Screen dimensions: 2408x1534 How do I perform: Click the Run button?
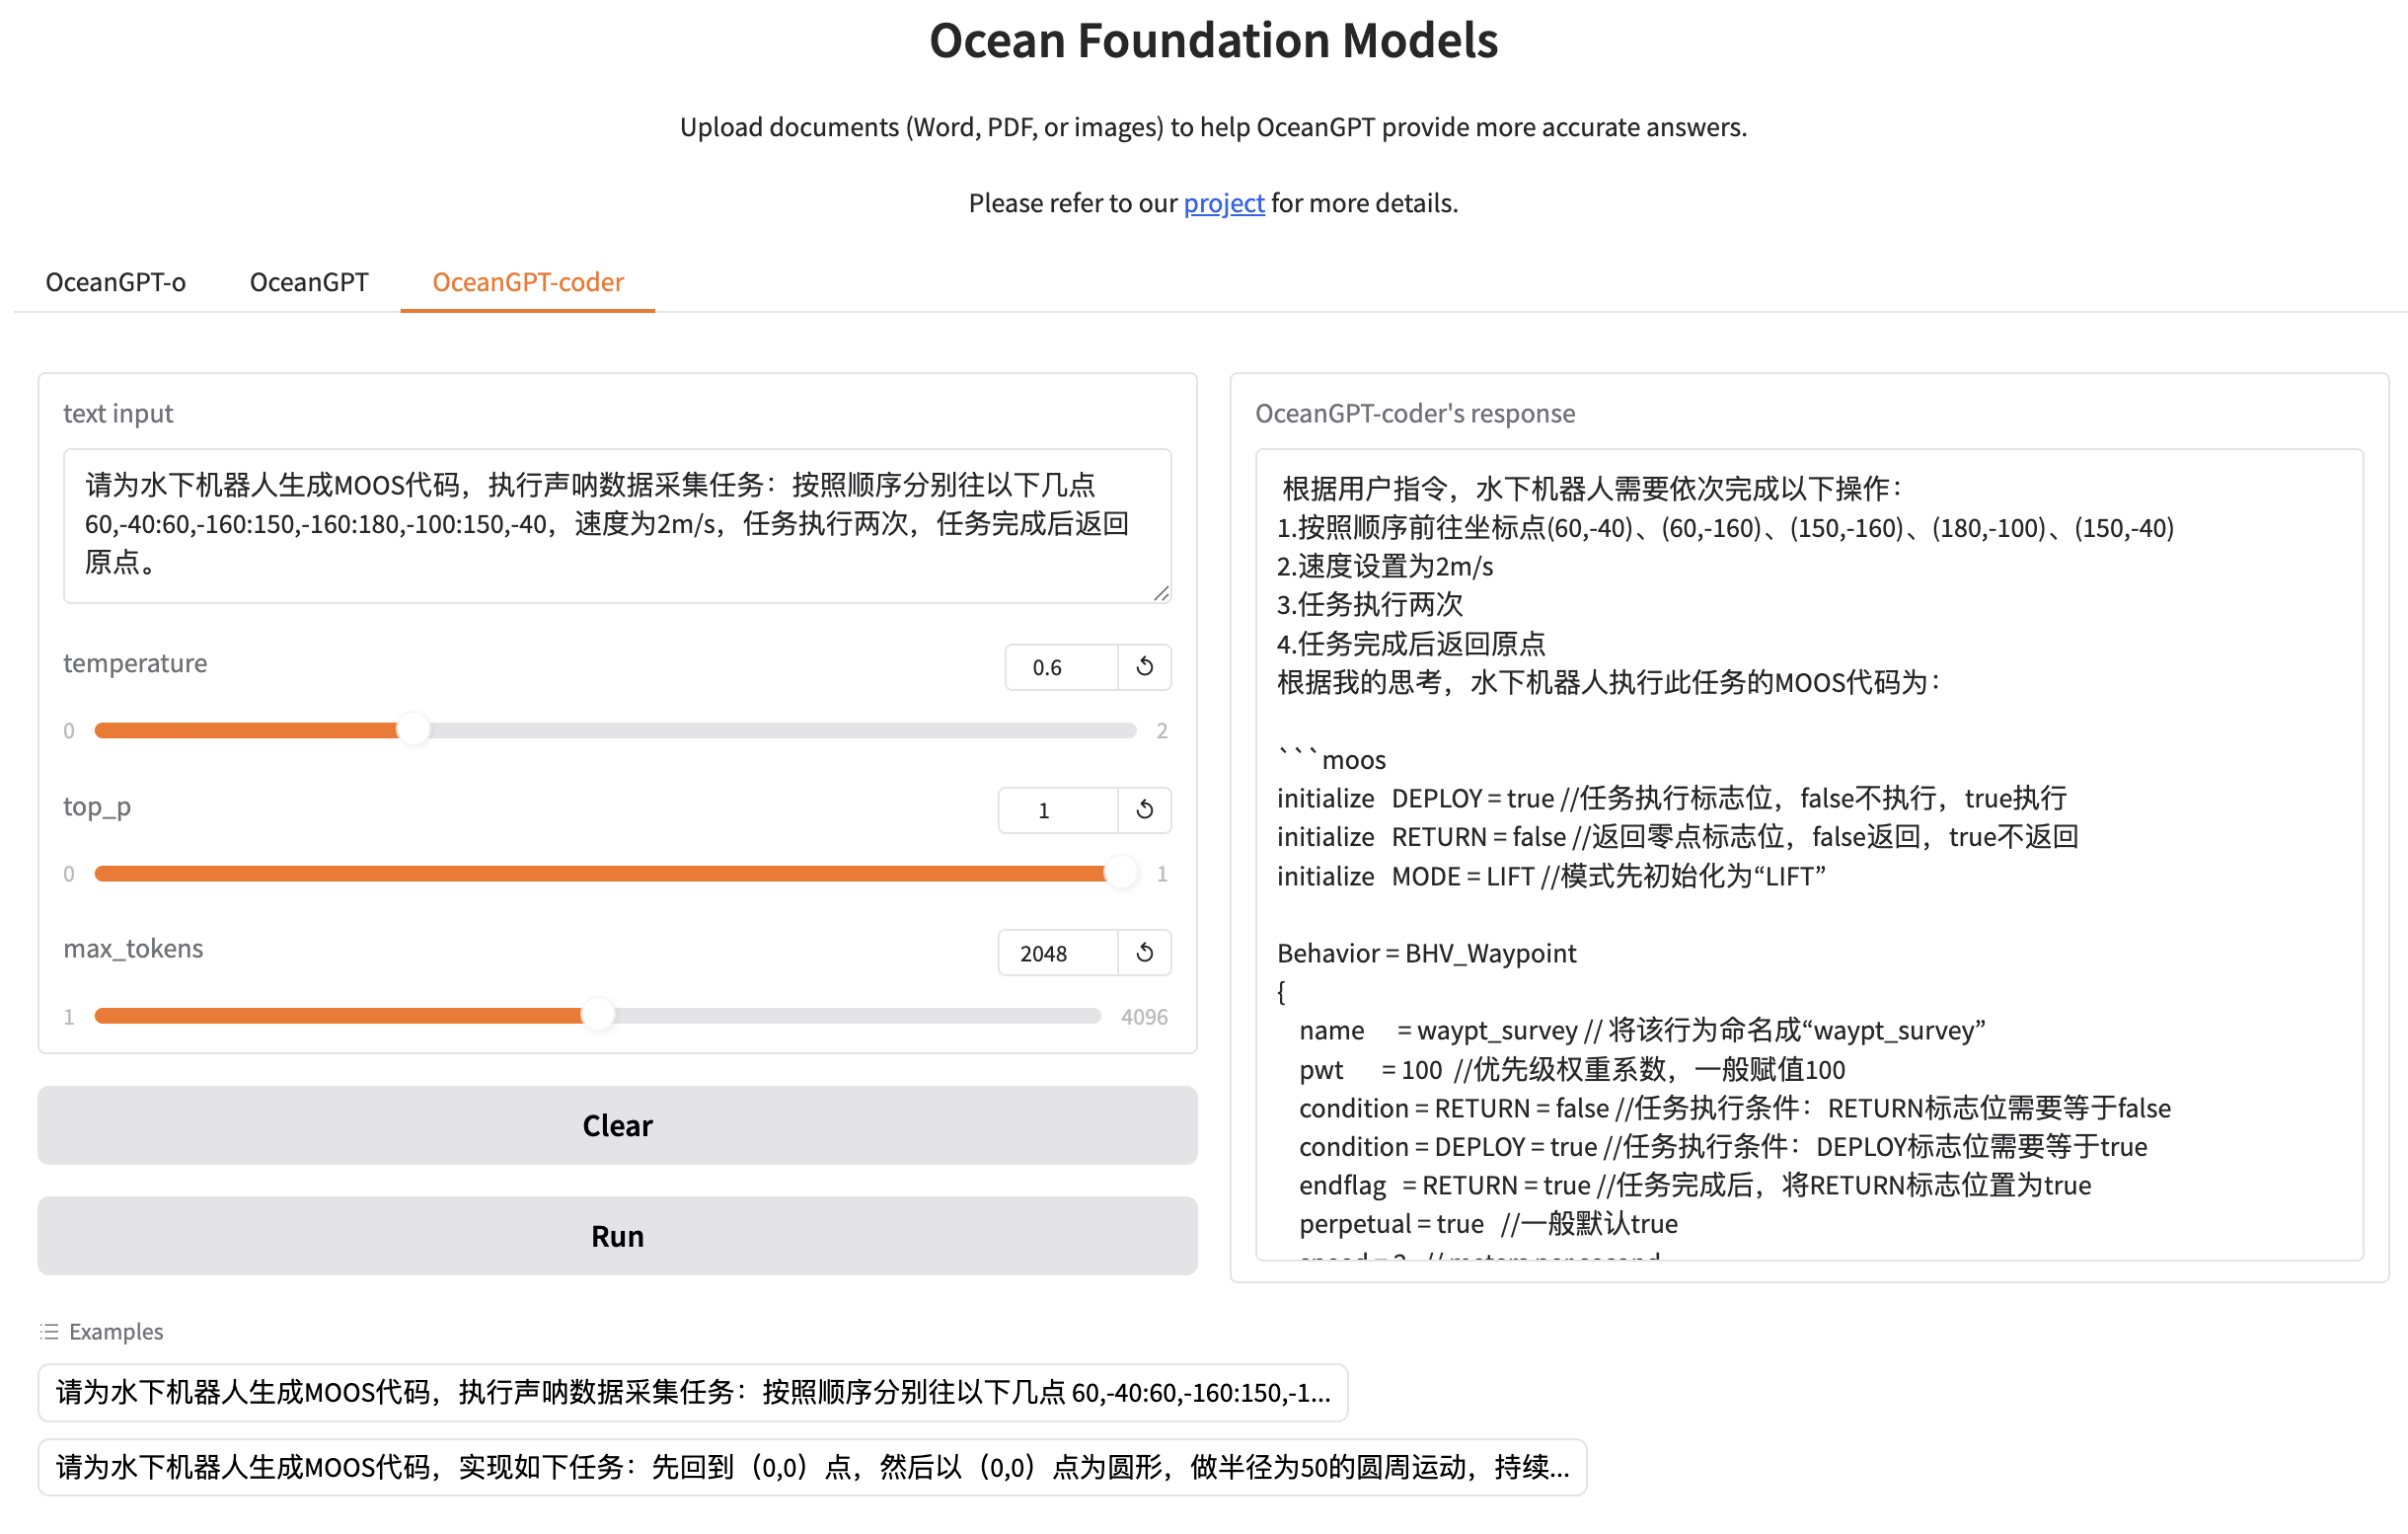coord(617,1236)
